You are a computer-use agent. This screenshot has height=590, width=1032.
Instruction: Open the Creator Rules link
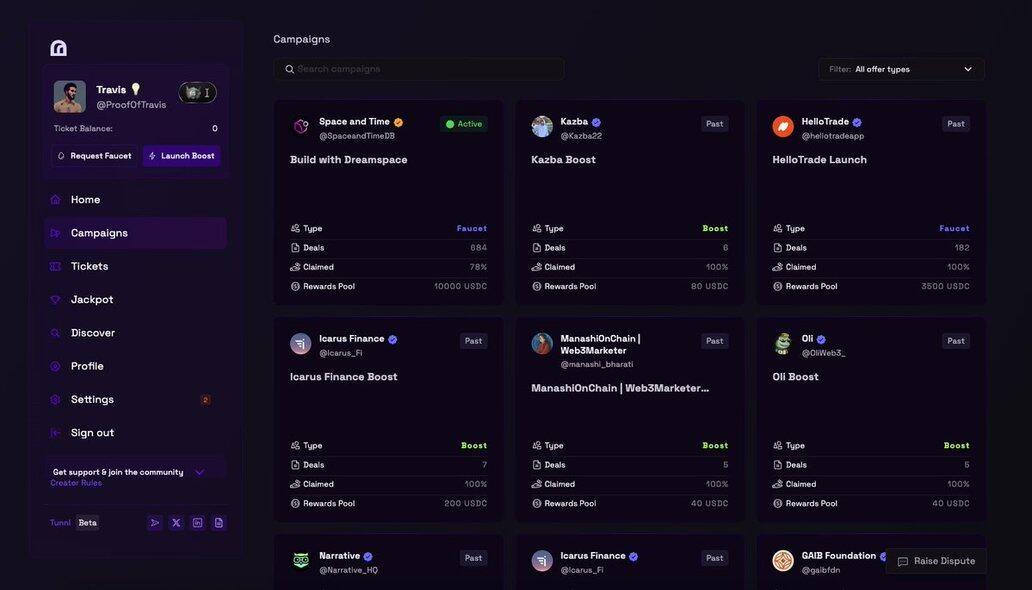[76, 484]
